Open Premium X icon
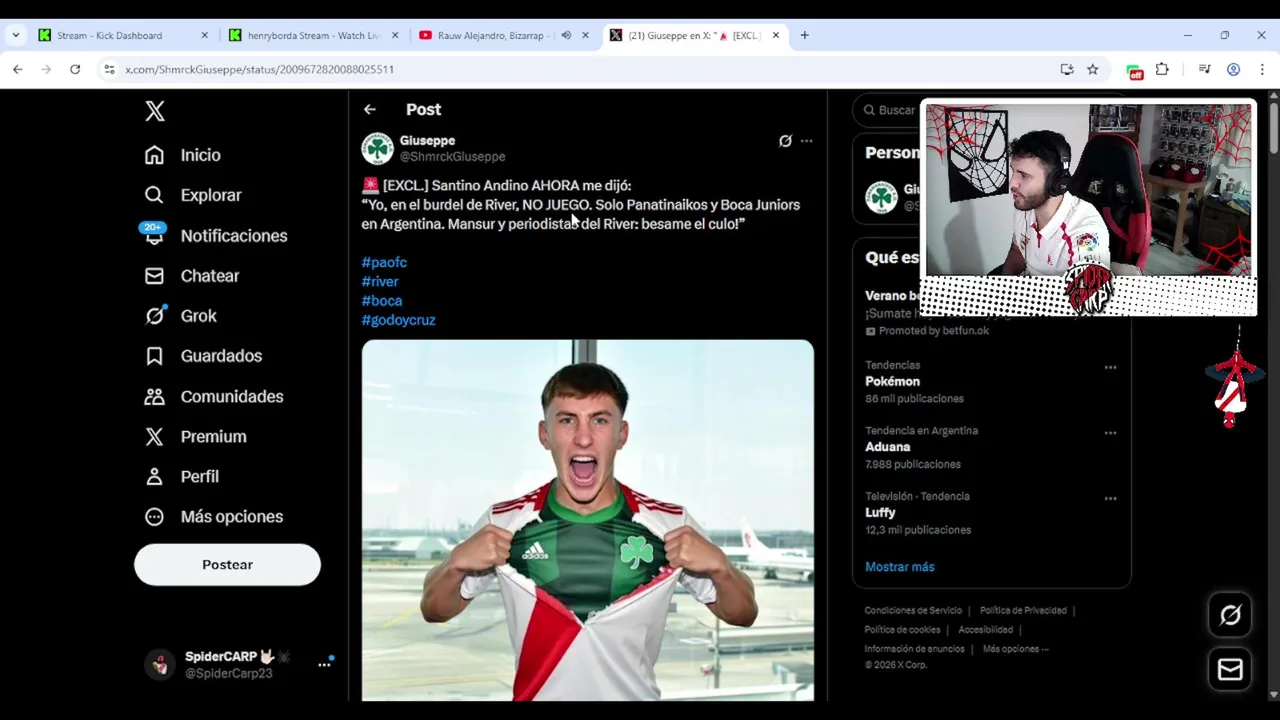This screenshot has width=1280, height=720. 154,437
